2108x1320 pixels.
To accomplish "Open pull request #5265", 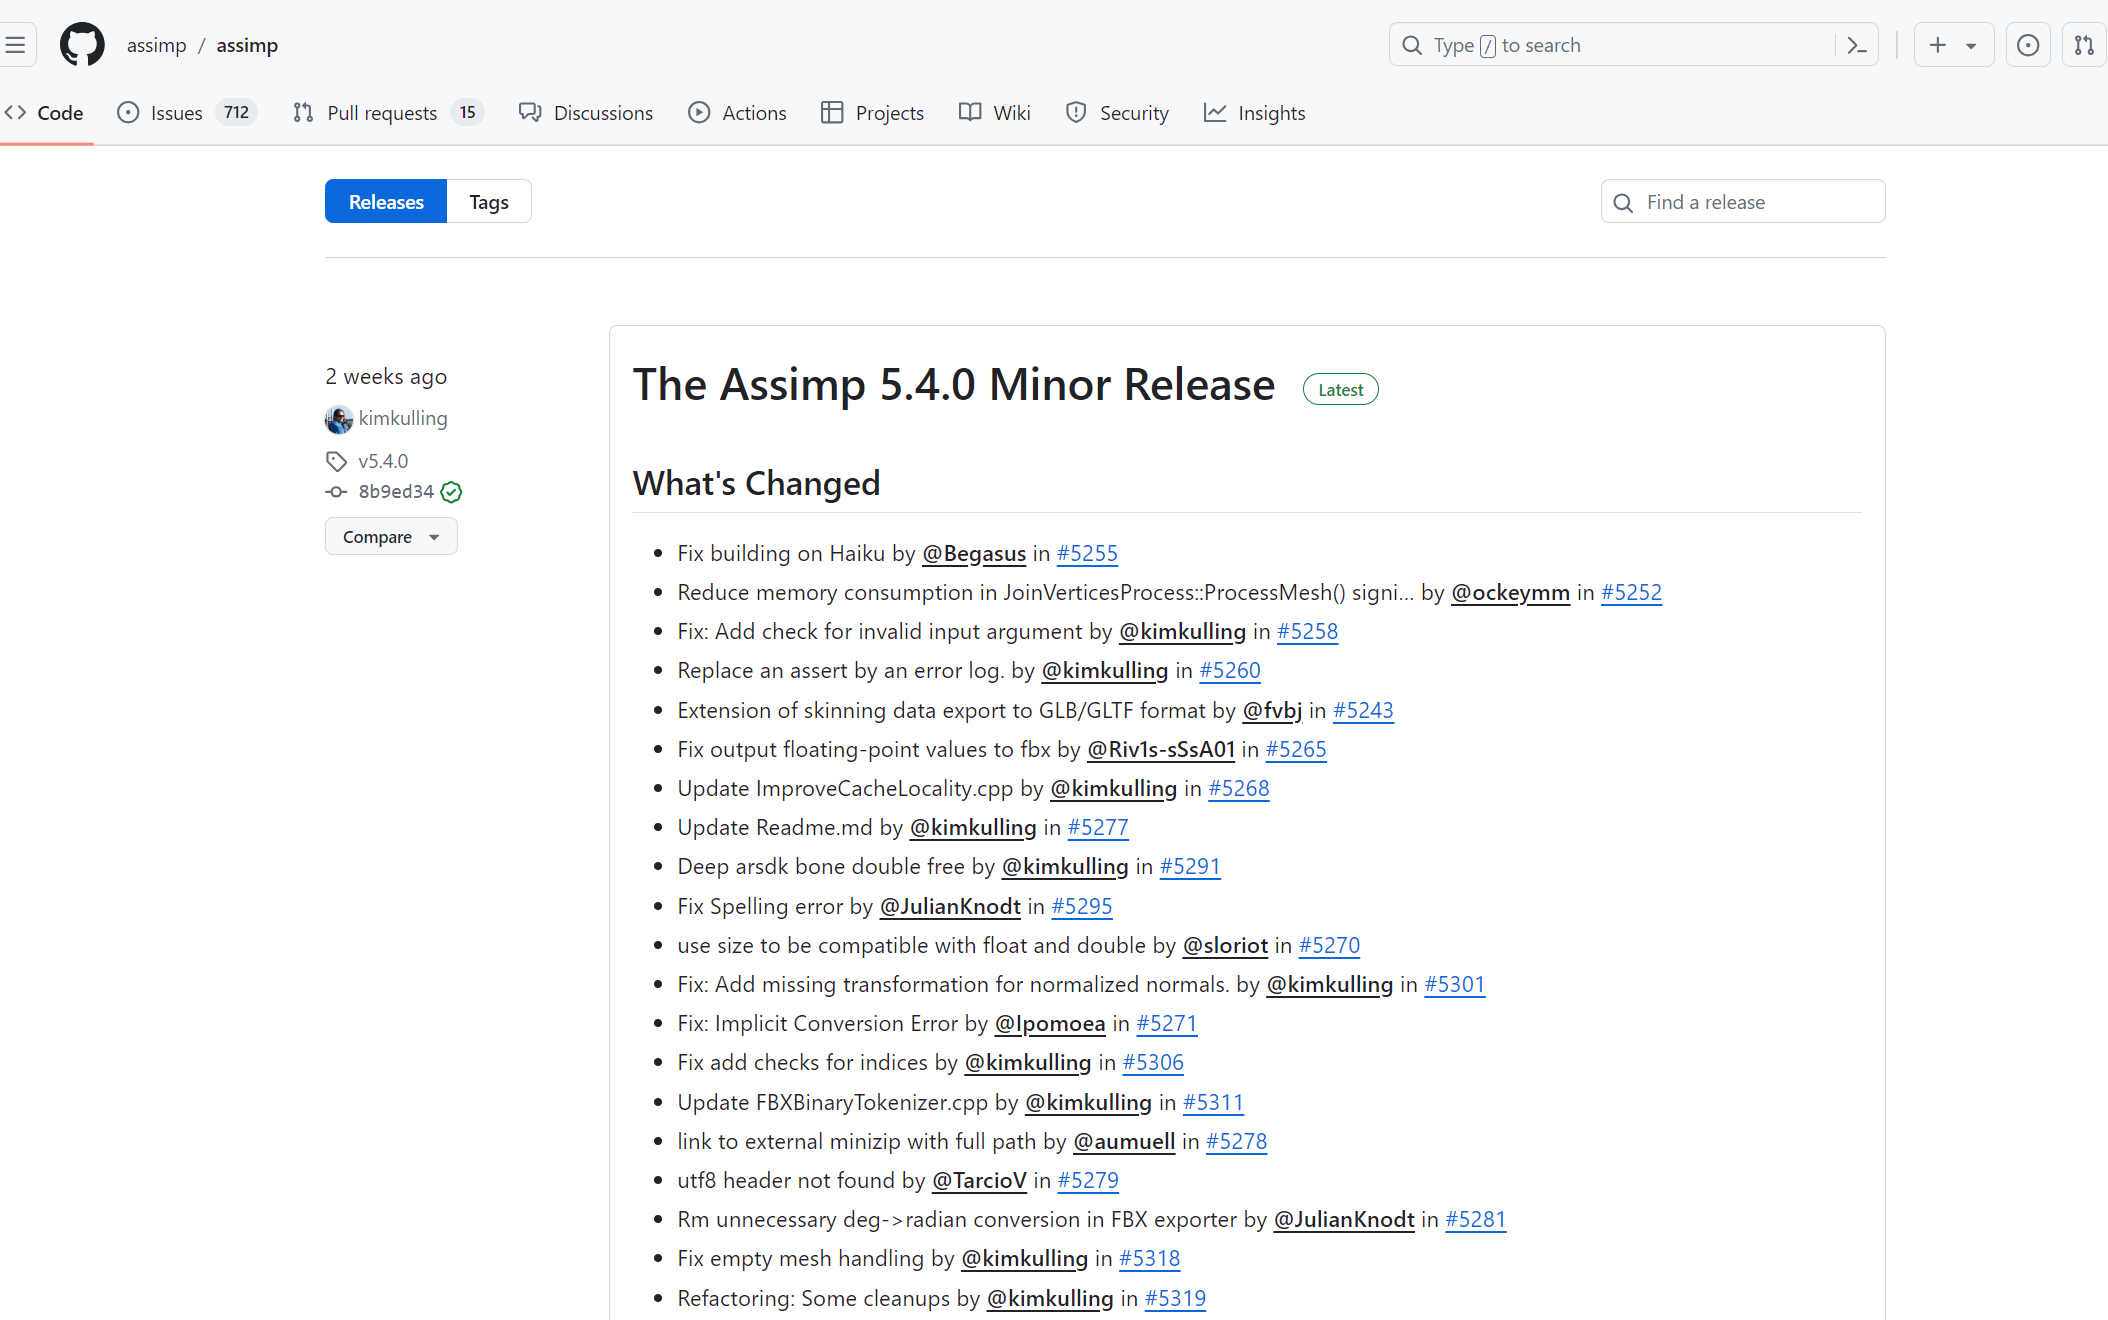I will point(1296,749).
